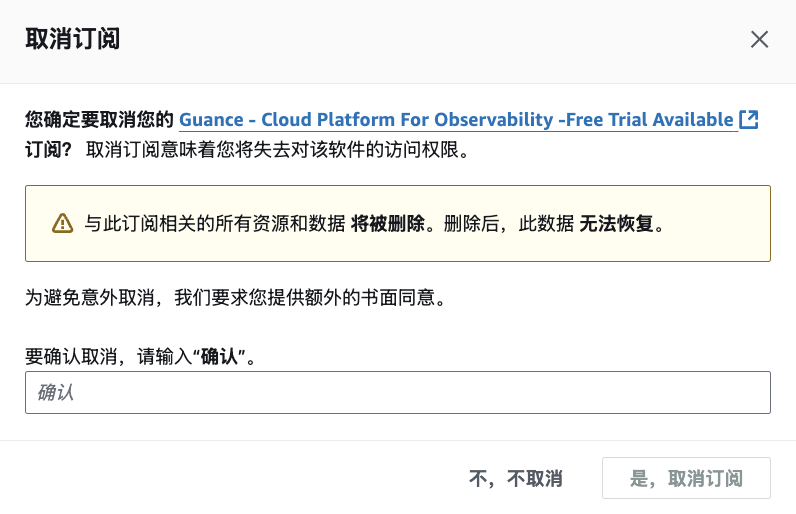Click the Free Trial Available link text
The height and width of the screenshot is (514, 796).
(649, 120)
